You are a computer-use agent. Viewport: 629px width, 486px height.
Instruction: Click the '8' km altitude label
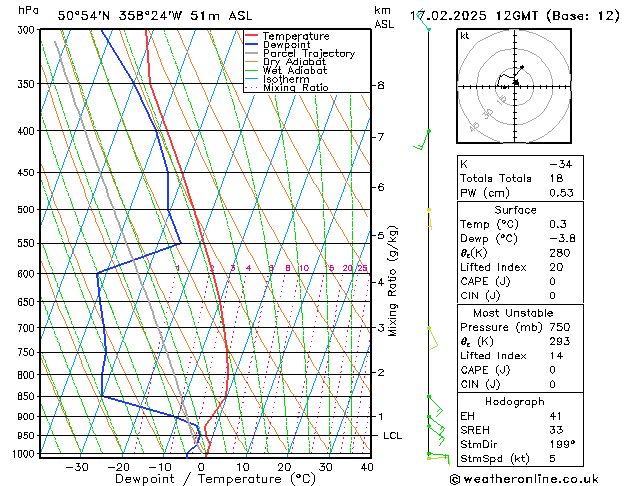click(381, 85)
